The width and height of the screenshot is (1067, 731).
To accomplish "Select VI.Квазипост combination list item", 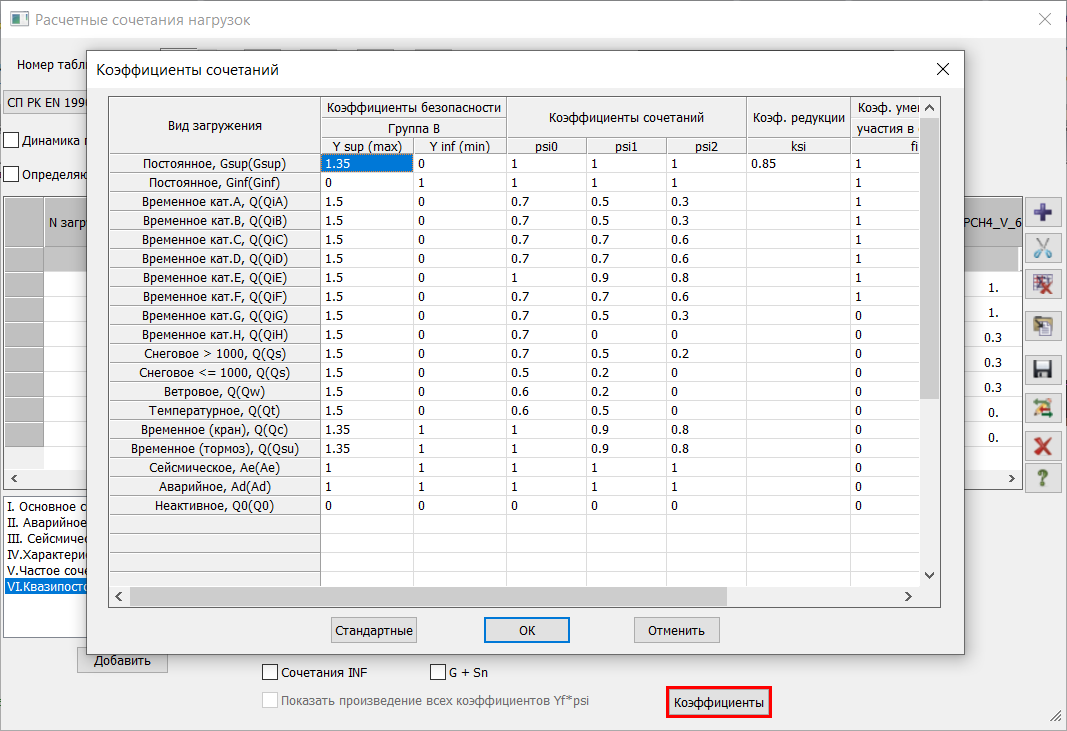I will (46, 587).
